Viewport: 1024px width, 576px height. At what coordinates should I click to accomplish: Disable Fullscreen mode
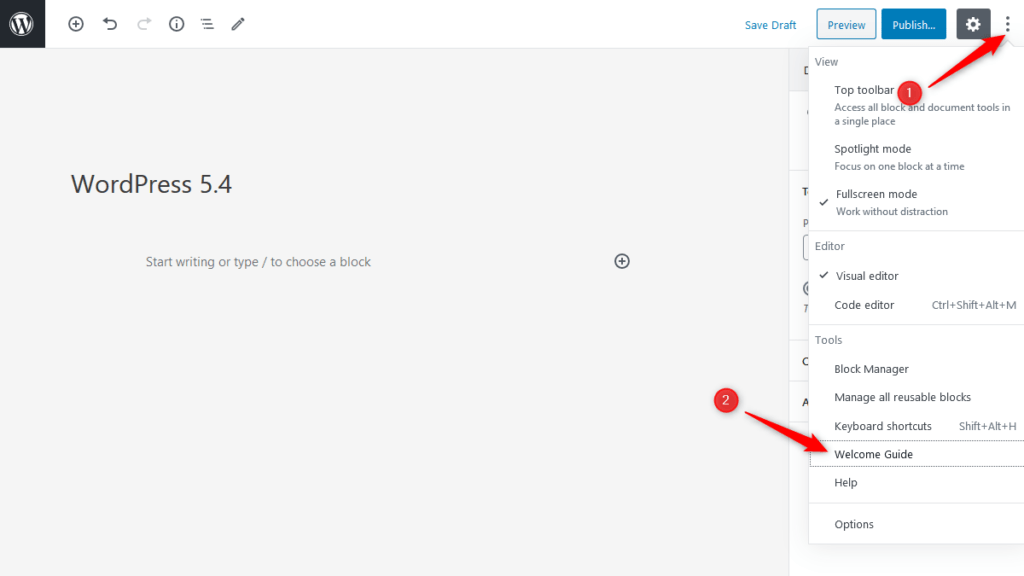pyautogui.click(x=916, y=202)
